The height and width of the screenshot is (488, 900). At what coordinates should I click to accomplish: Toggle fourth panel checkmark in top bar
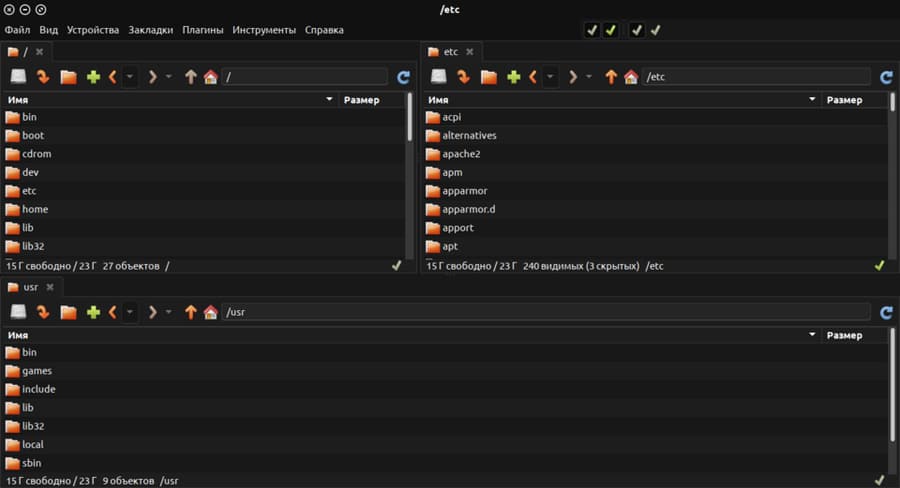655,30
